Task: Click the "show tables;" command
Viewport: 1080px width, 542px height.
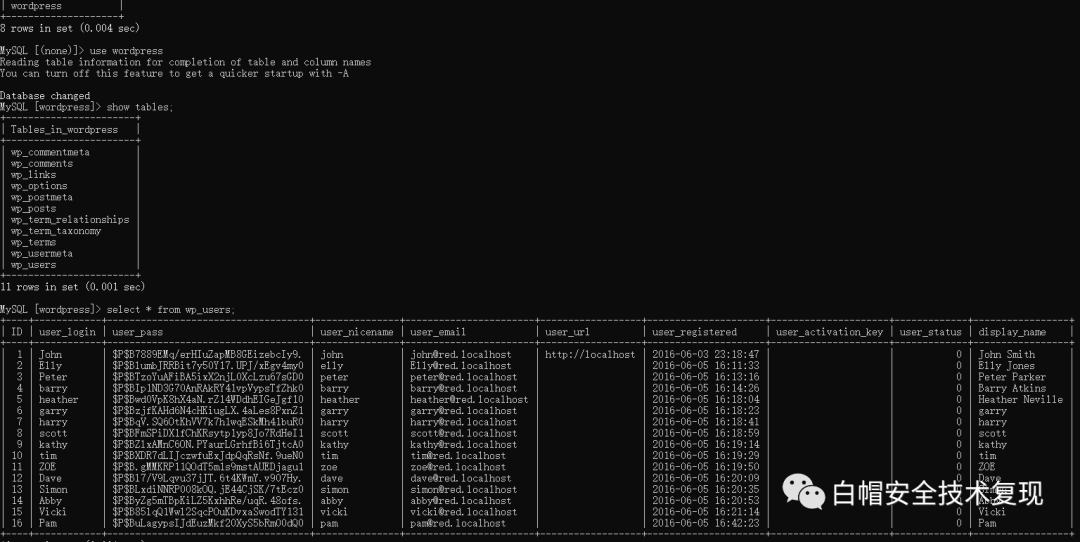Action: 140,107
